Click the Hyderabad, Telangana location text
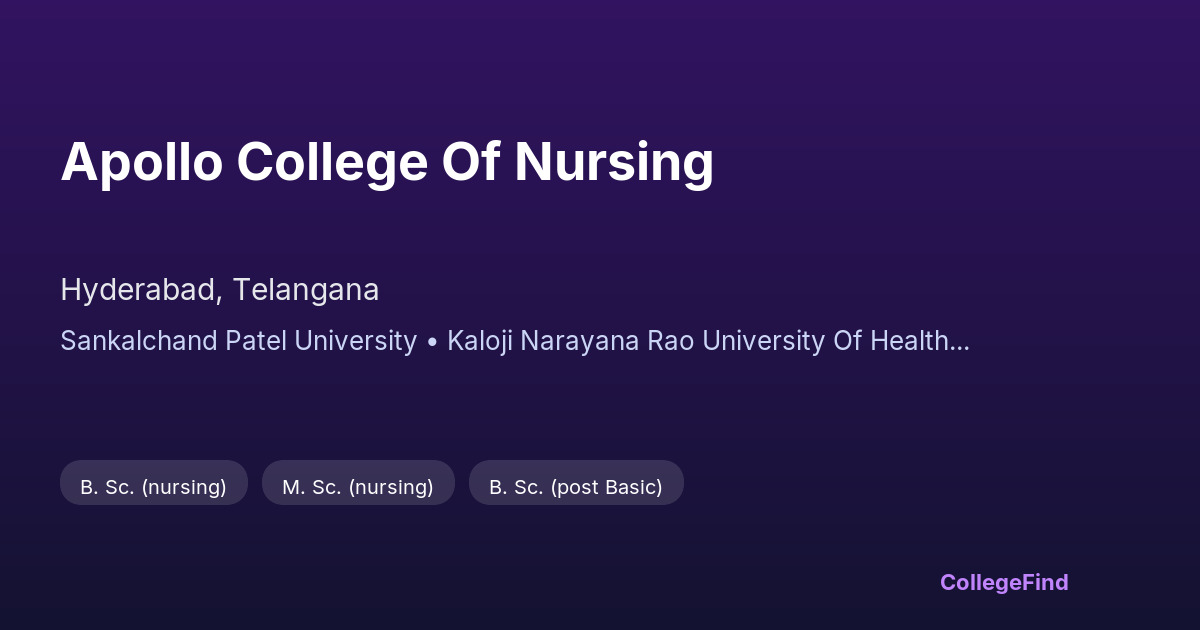Viewport: 1200px width, 630px height. (219, 290)
